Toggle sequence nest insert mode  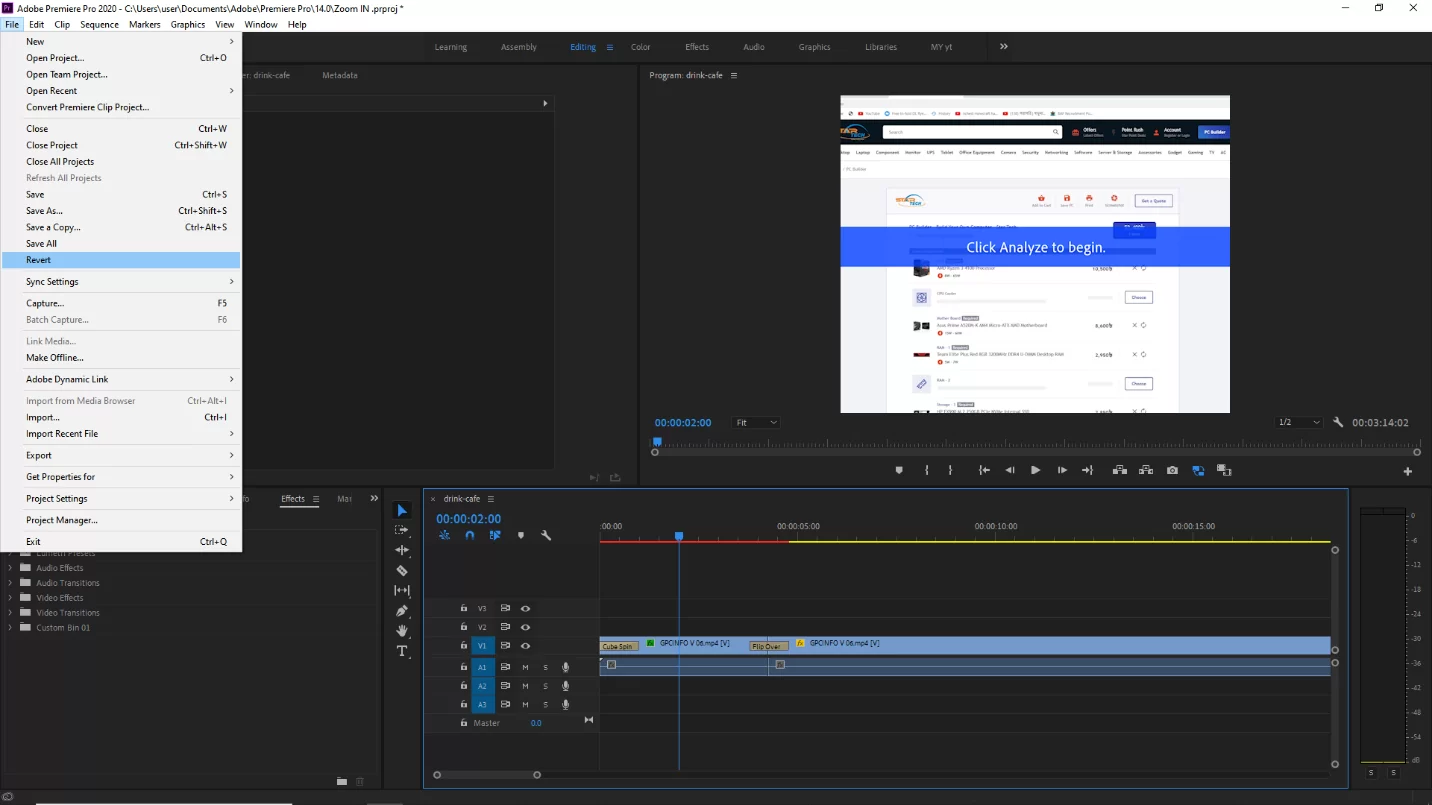444,536
